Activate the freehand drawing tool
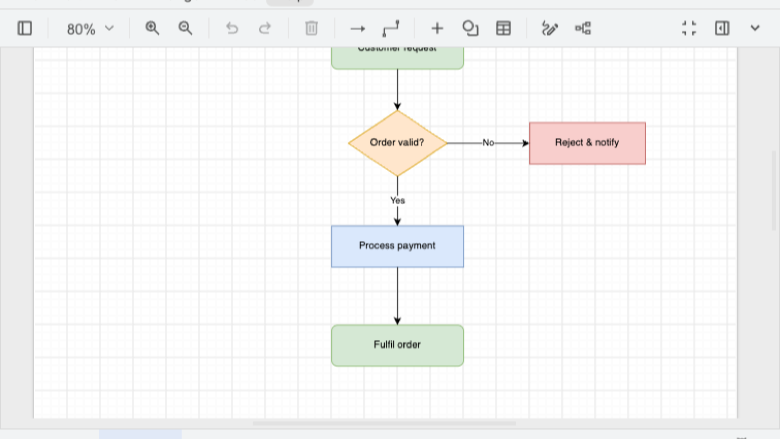 pos(550,28)
